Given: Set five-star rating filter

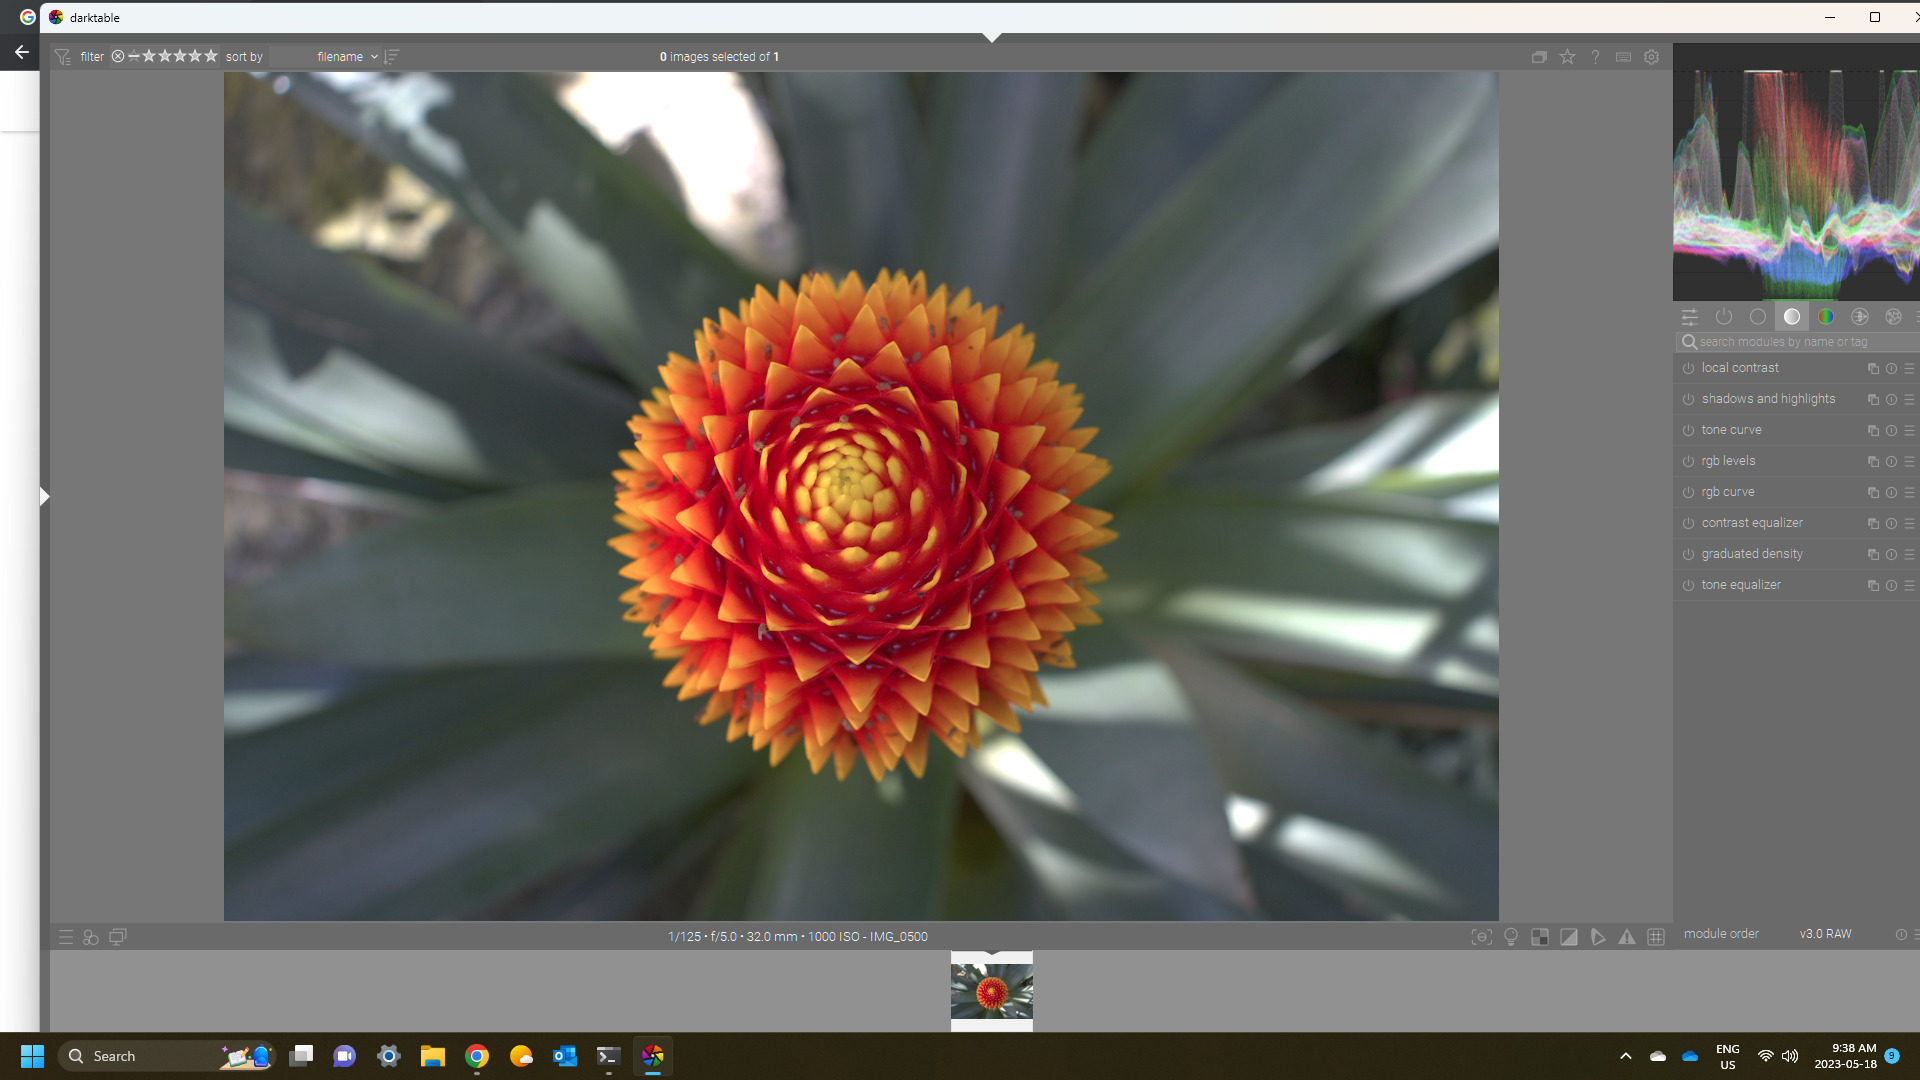Looking at the screenshot, I should point(211,56).
